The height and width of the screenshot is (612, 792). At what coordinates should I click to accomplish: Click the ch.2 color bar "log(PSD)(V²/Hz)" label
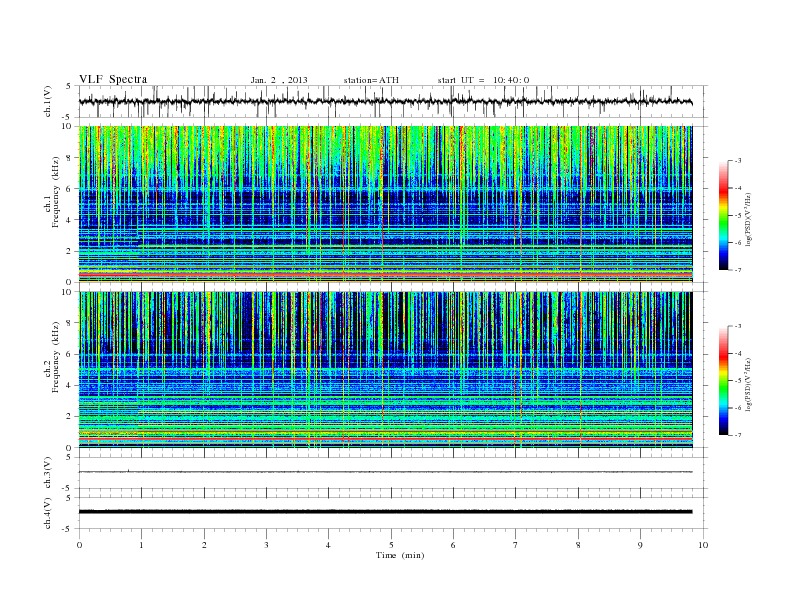pos(749,384)
